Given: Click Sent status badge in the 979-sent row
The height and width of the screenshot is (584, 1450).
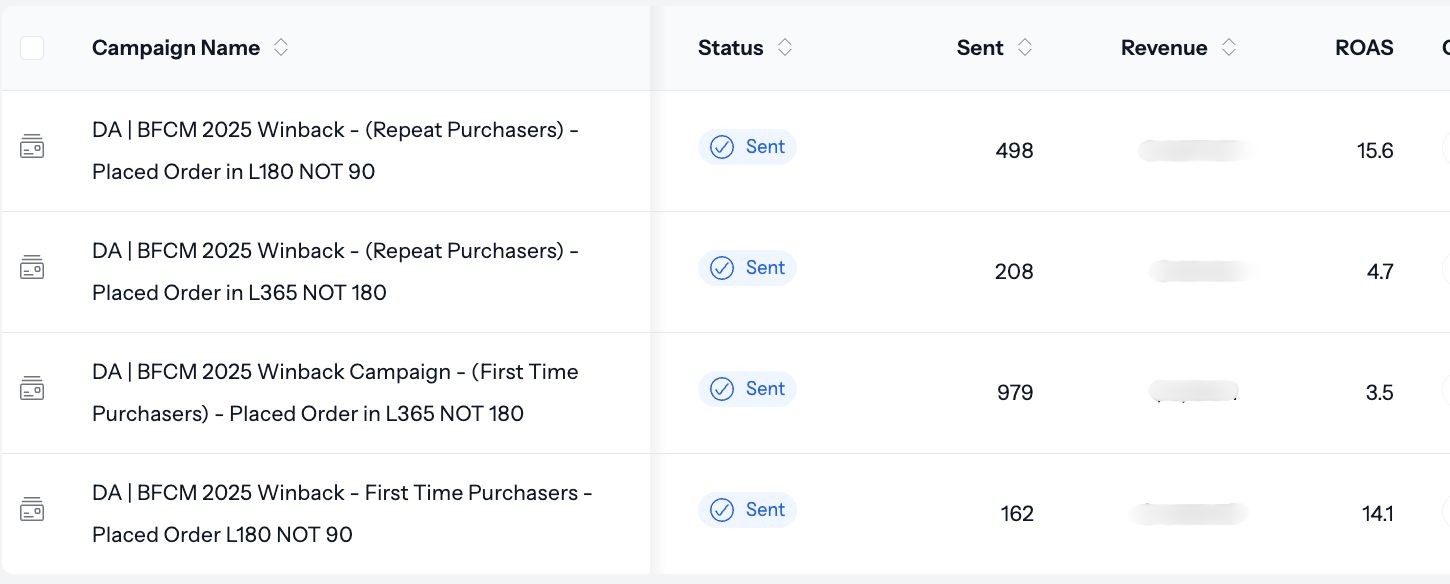Looking at the screenshot, I should pos(747,389).
